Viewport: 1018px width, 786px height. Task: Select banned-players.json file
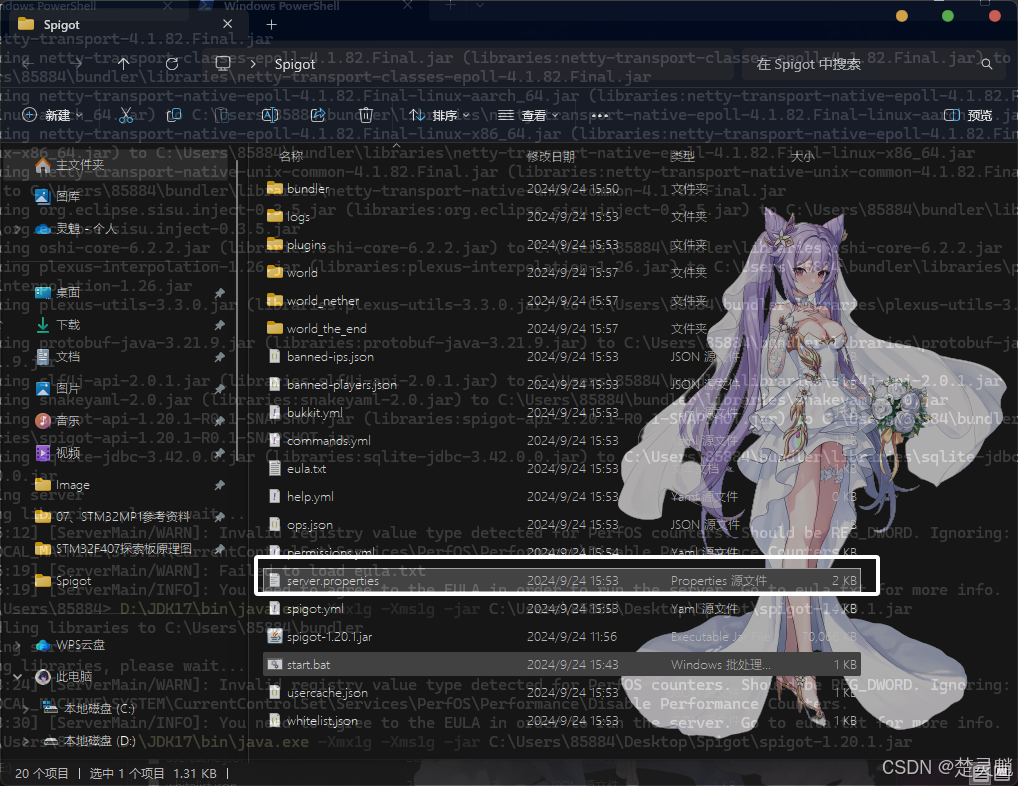coord(562,384)
